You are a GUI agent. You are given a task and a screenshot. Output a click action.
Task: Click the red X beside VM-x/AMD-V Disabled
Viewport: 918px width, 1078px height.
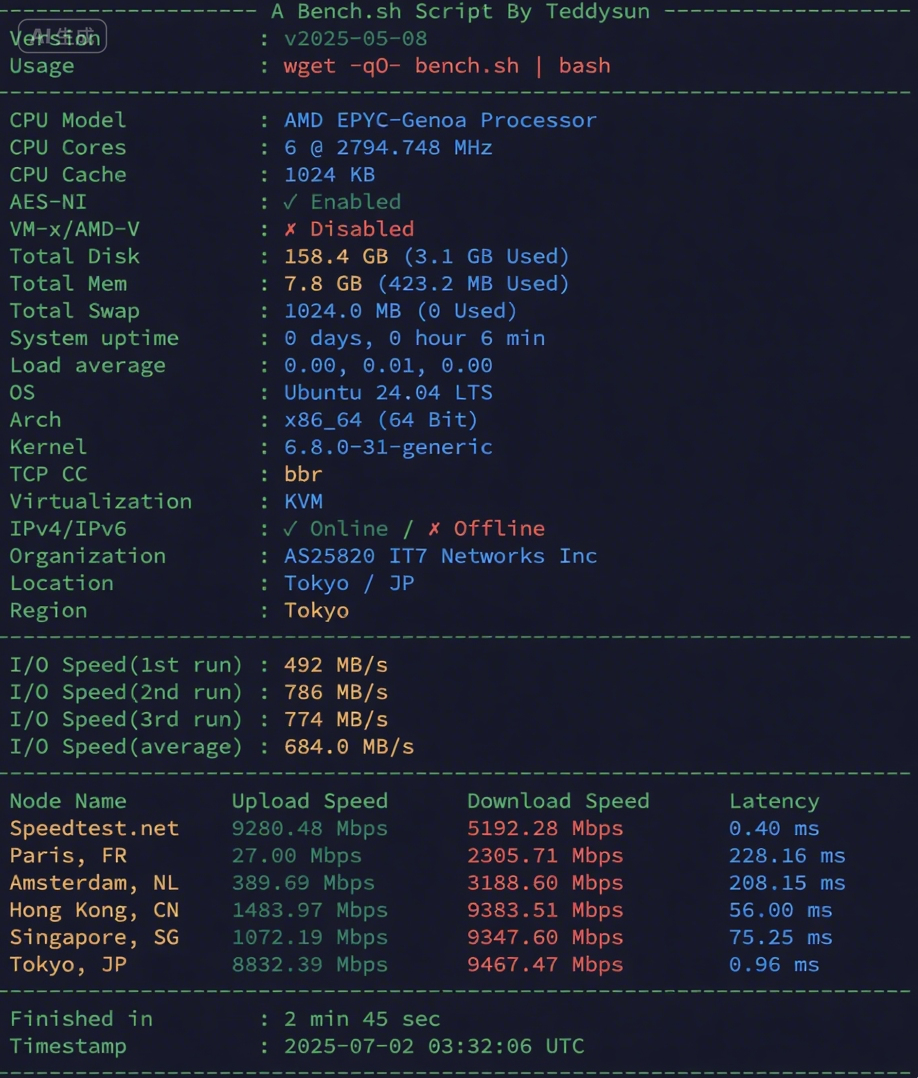pyautogui.click(x=291, y=229)
